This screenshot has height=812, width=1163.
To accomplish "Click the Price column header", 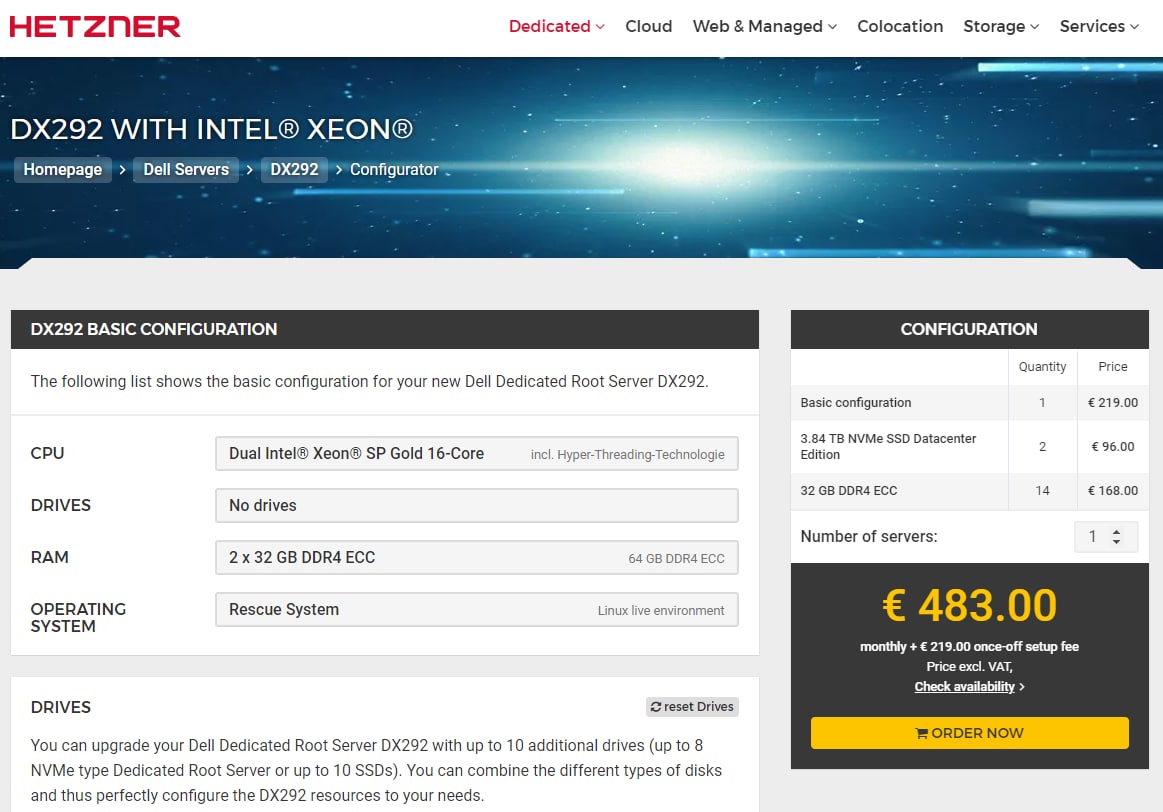I will [x=1113, y=366].
